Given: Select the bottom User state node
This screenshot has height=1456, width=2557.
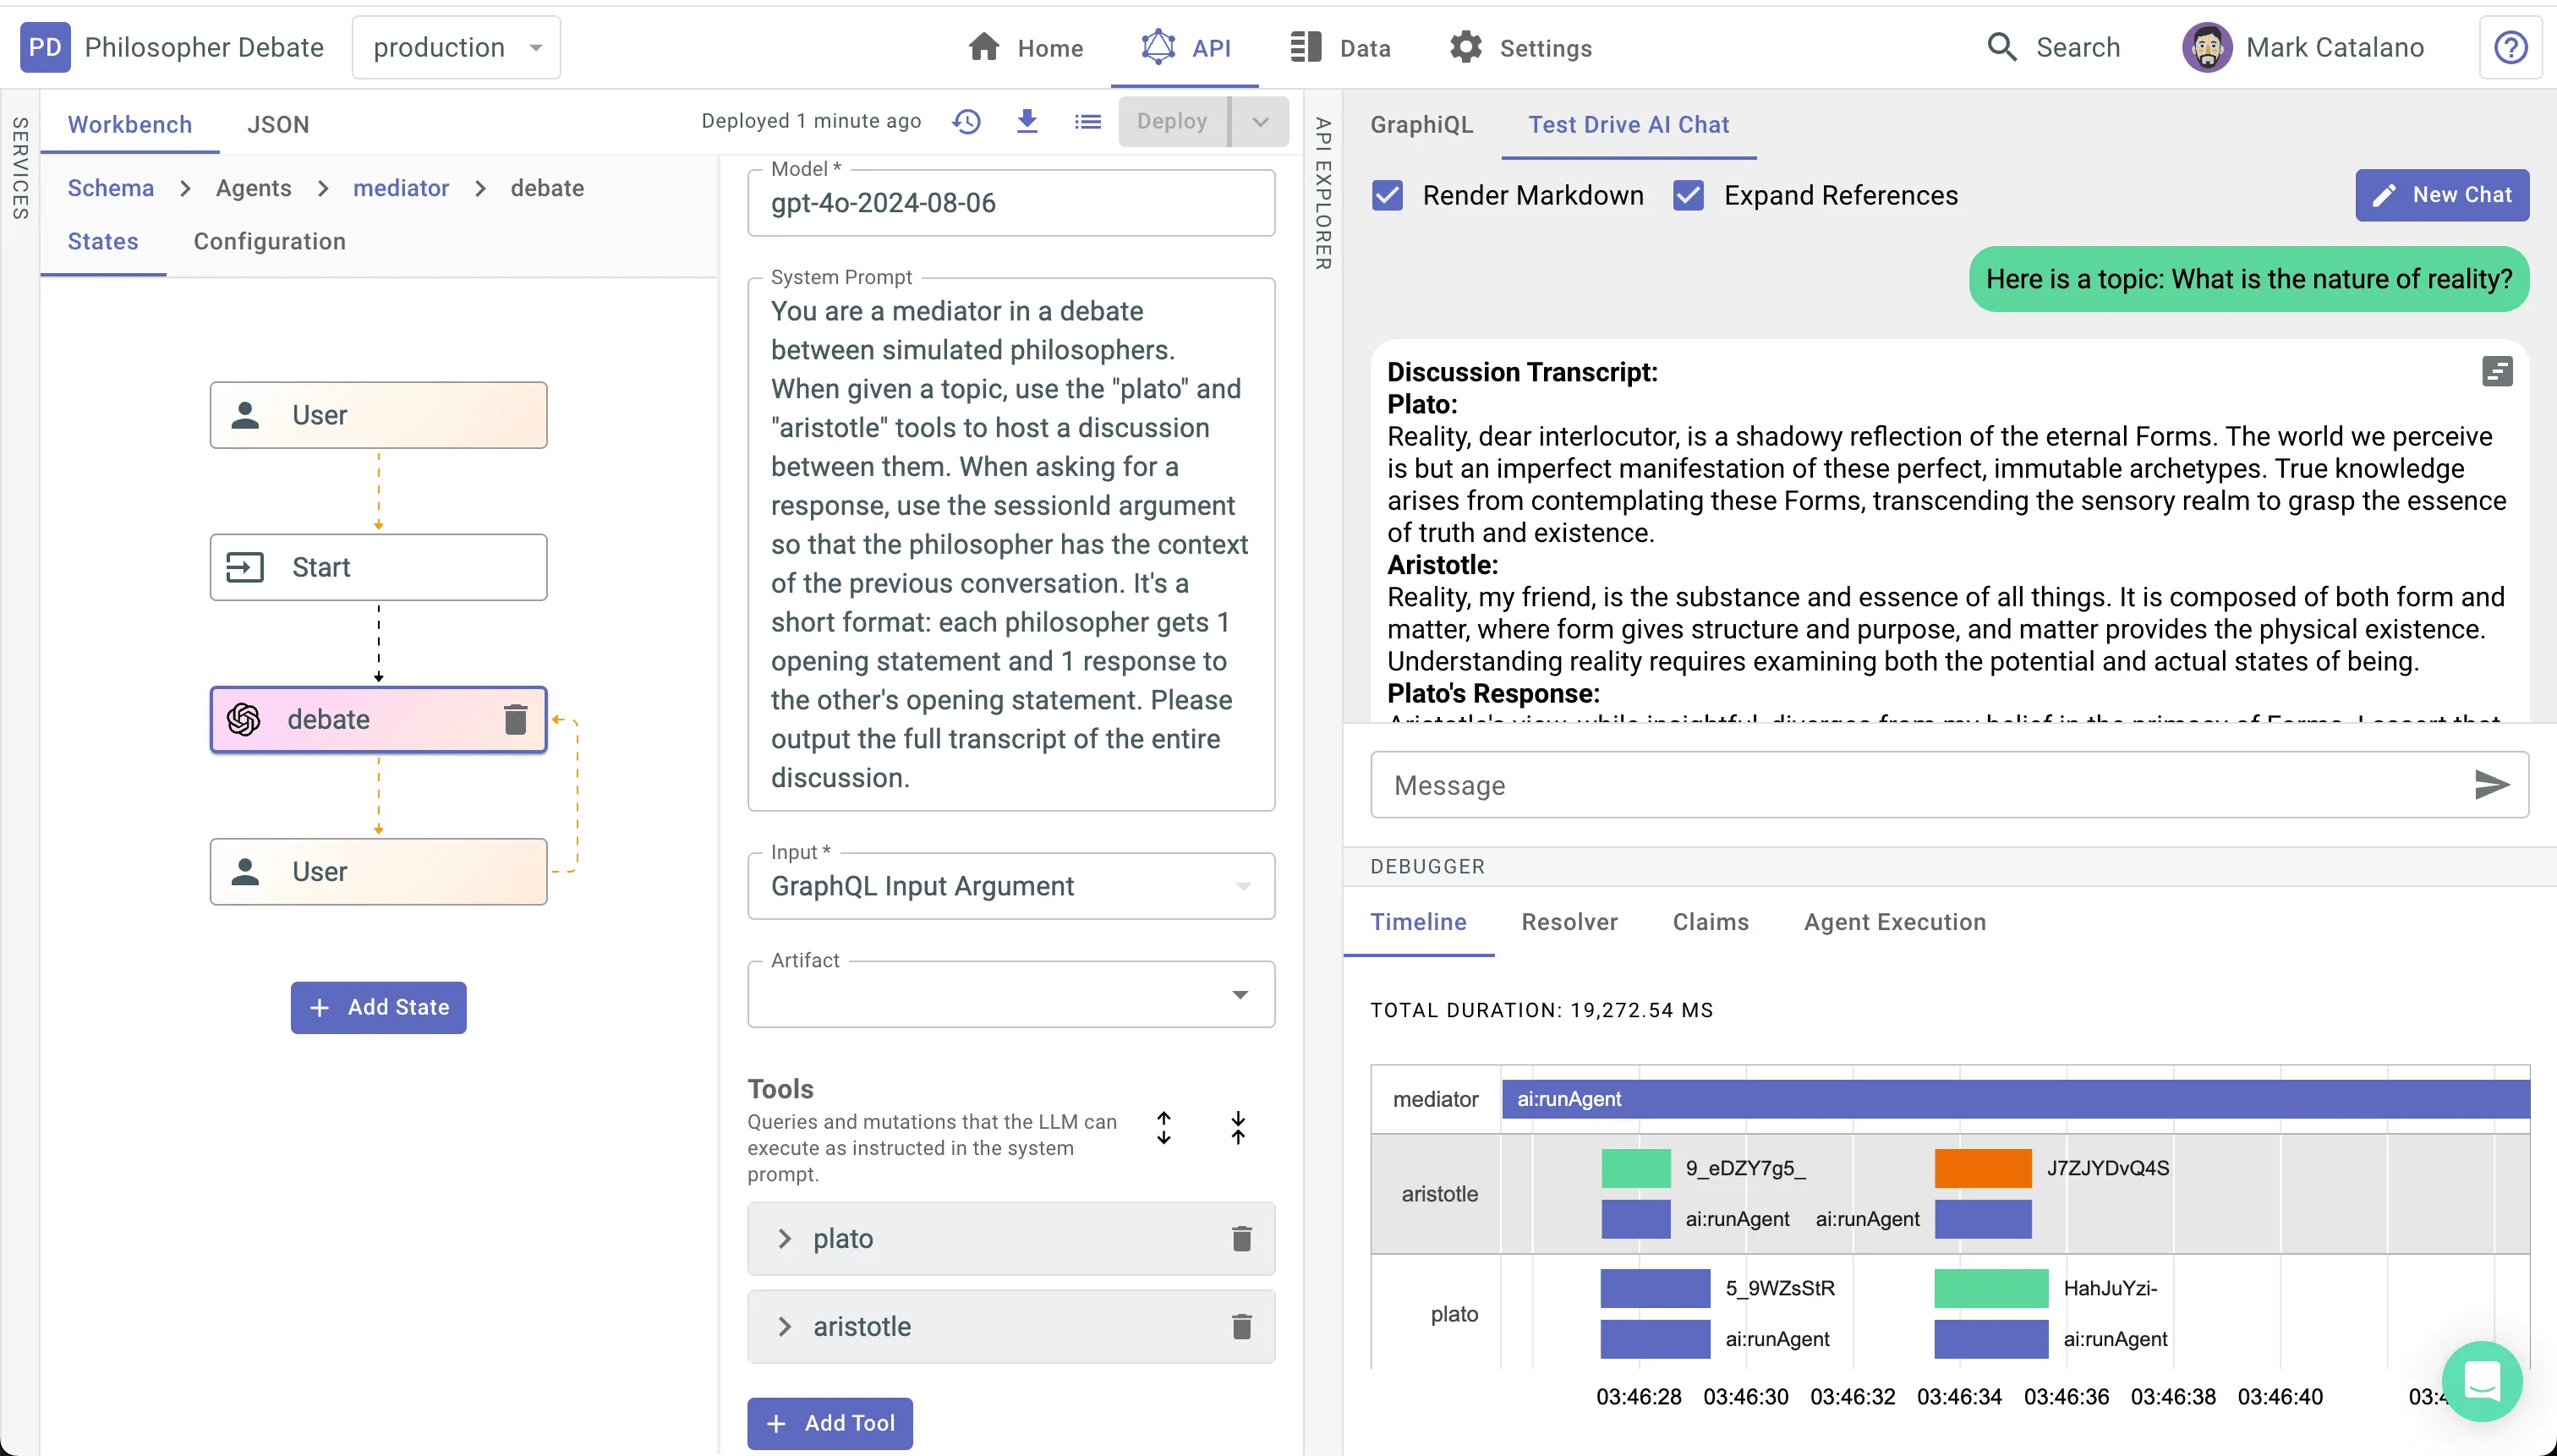Looking at the screenshot, I should (x=378, y=872).
